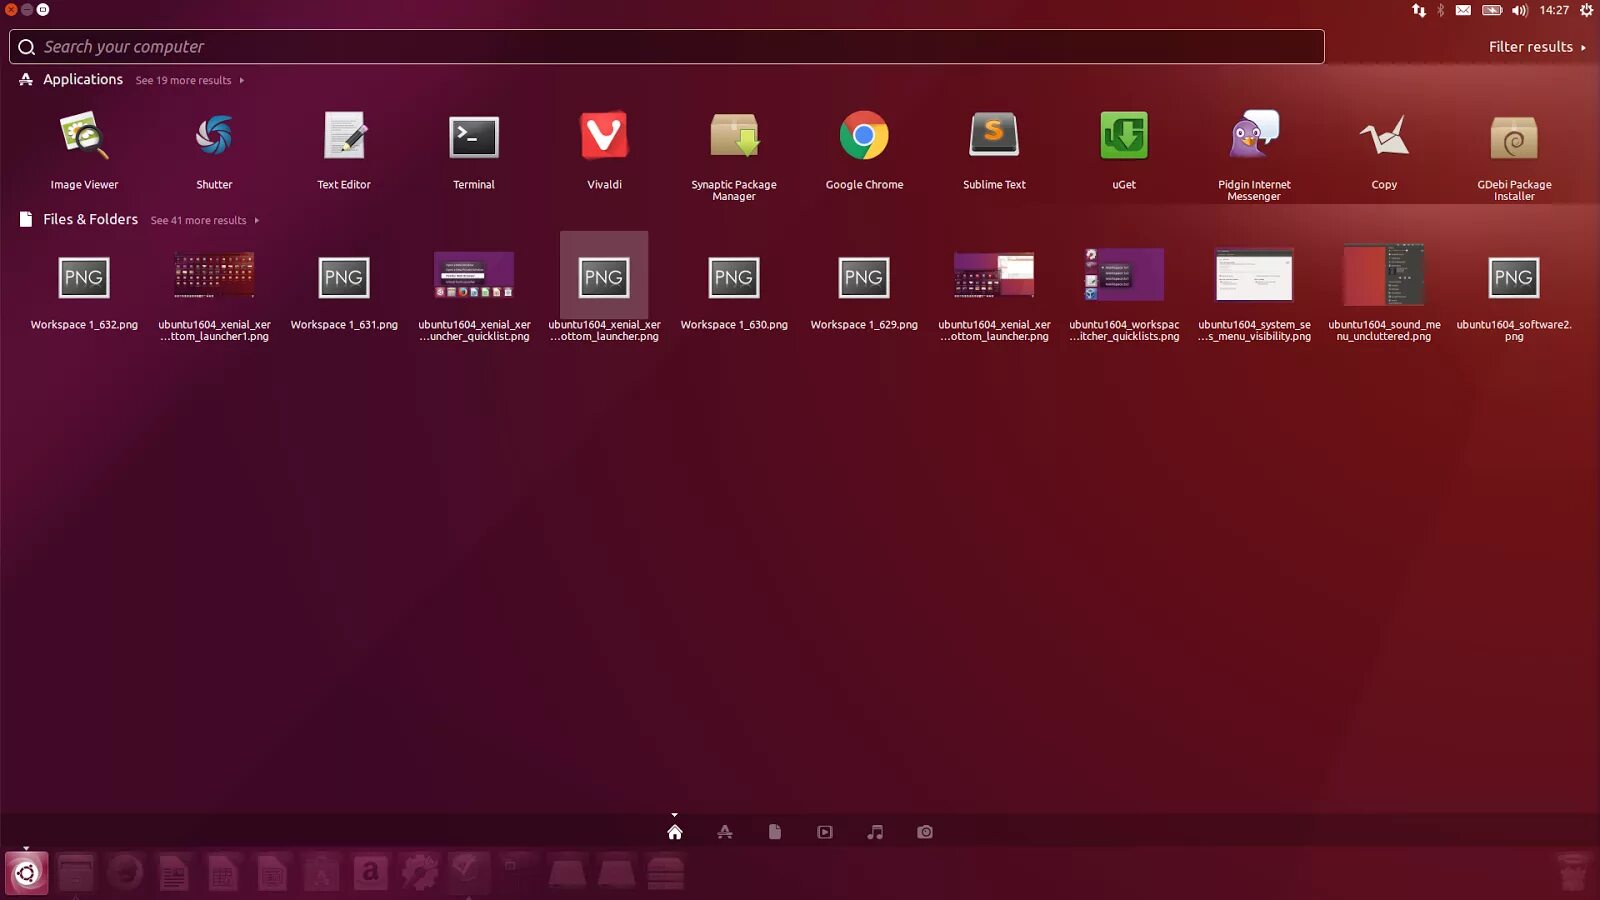Open Firefox from the launcher
The height and width of the screenshot is (900, 1600).
pyautogui.click(x=124, y=874)
